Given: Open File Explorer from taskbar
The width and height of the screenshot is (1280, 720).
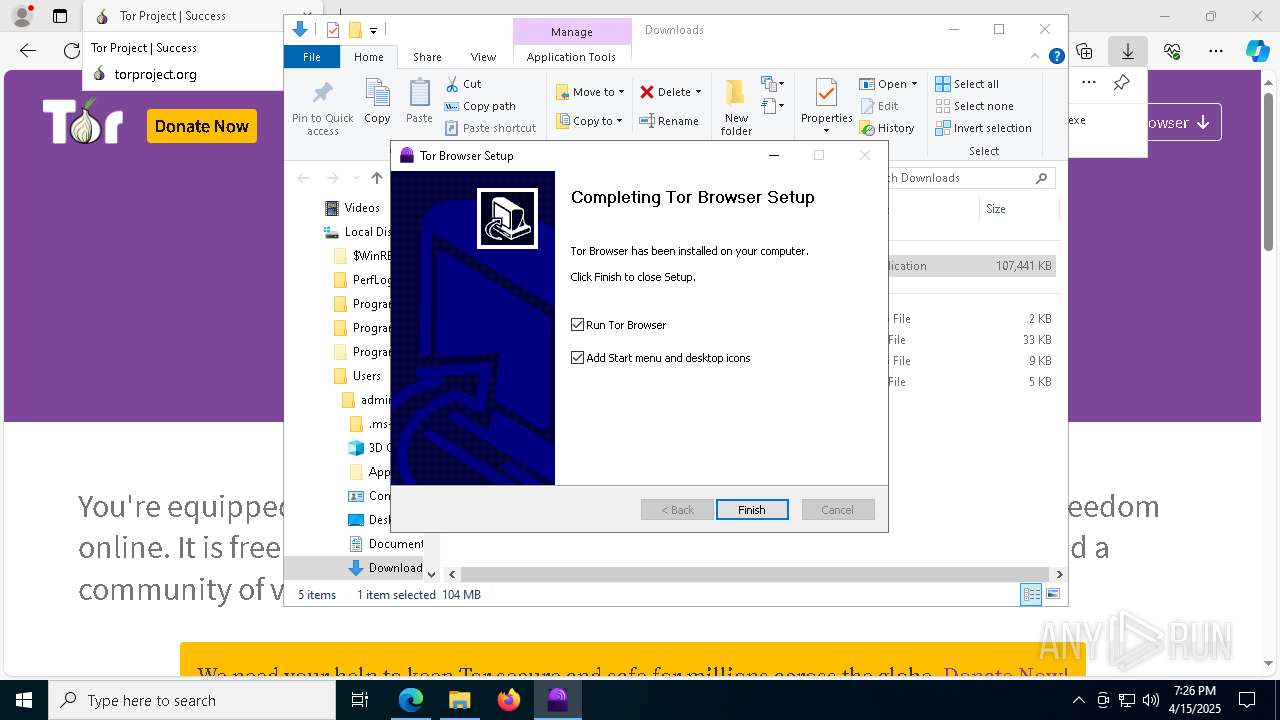Looking at the screenshot, I should [459, 700].
